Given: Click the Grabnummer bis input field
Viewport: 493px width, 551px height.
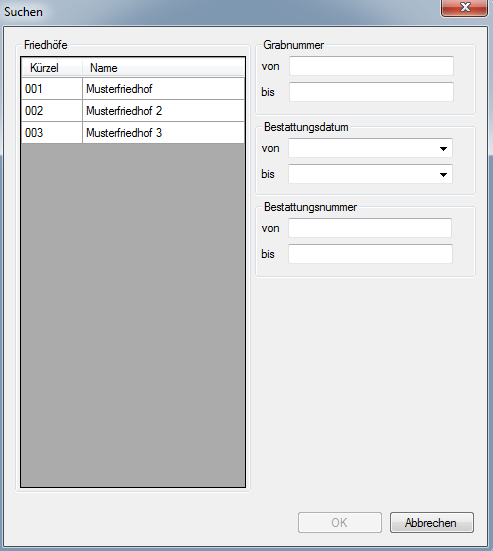Looking at the screenshot, I should point(371,92).
